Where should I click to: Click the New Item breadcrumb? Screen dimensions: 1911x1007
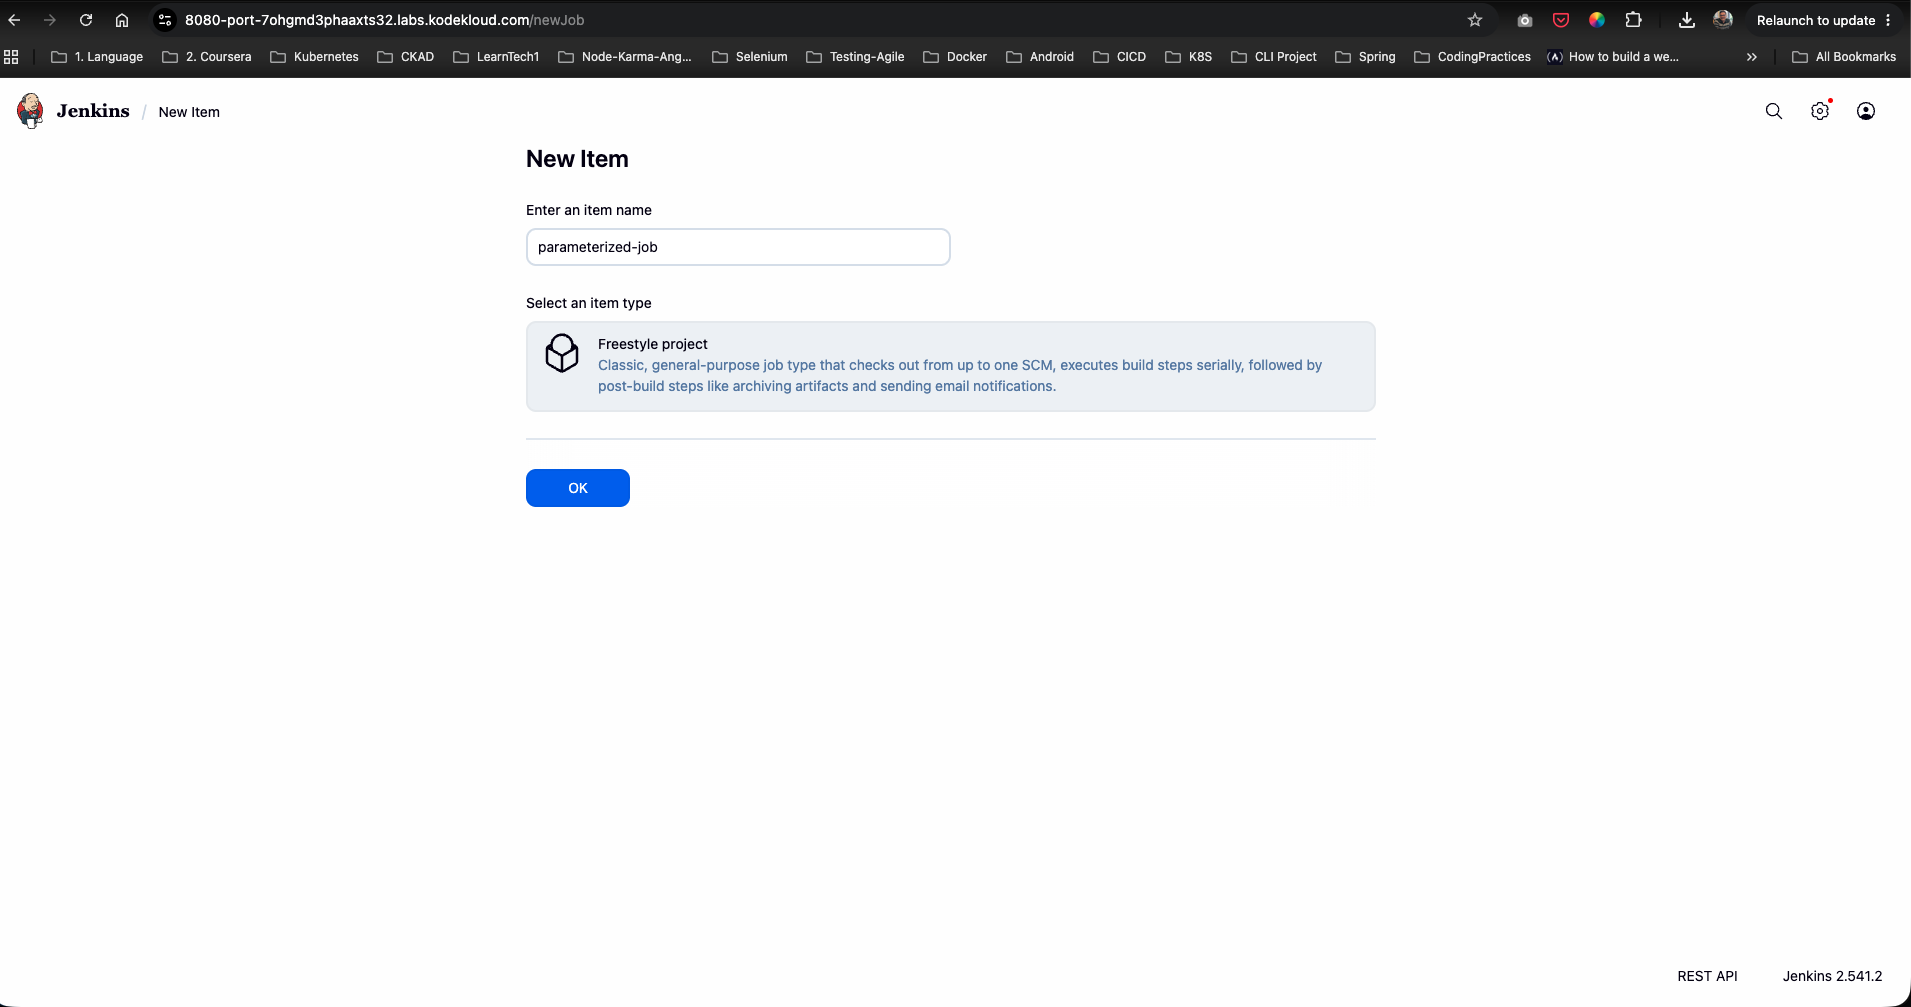(189, 112)
